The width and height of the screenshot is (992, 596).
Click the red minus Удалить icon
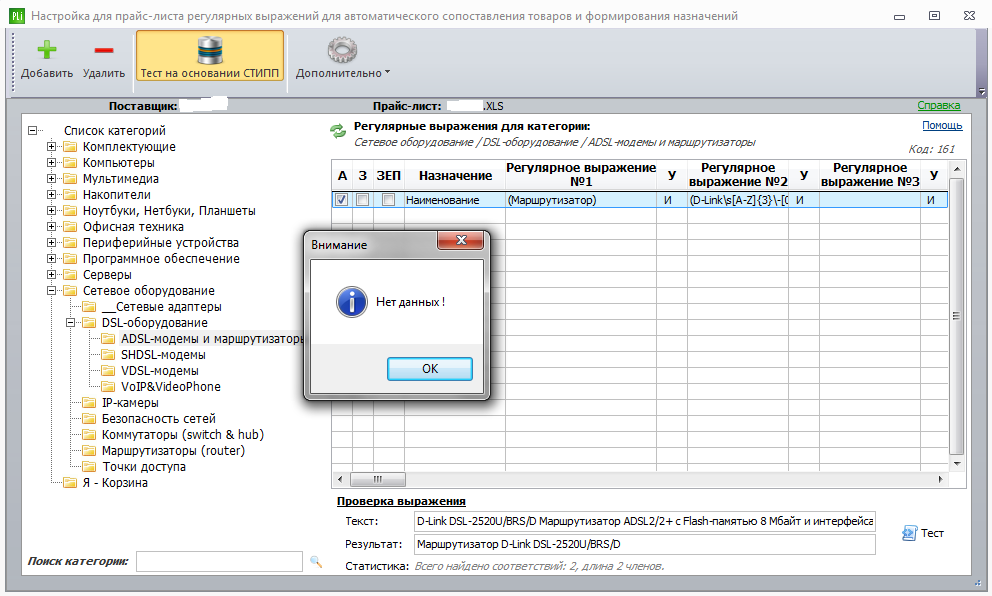(x=104, y=50)
